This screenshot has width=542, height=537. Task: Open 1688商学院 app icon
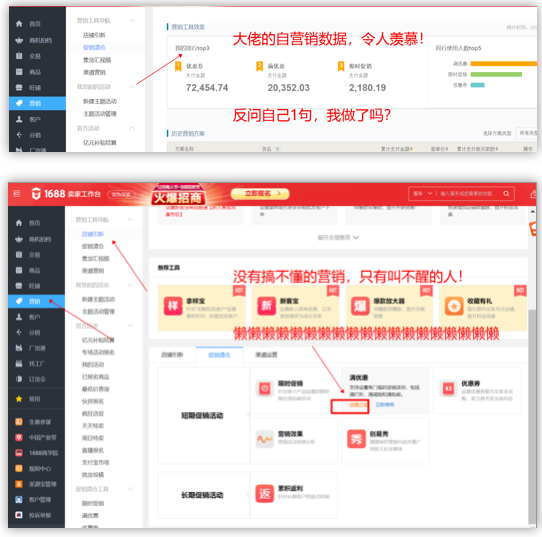pyautogui.click(x=19, y=453)
